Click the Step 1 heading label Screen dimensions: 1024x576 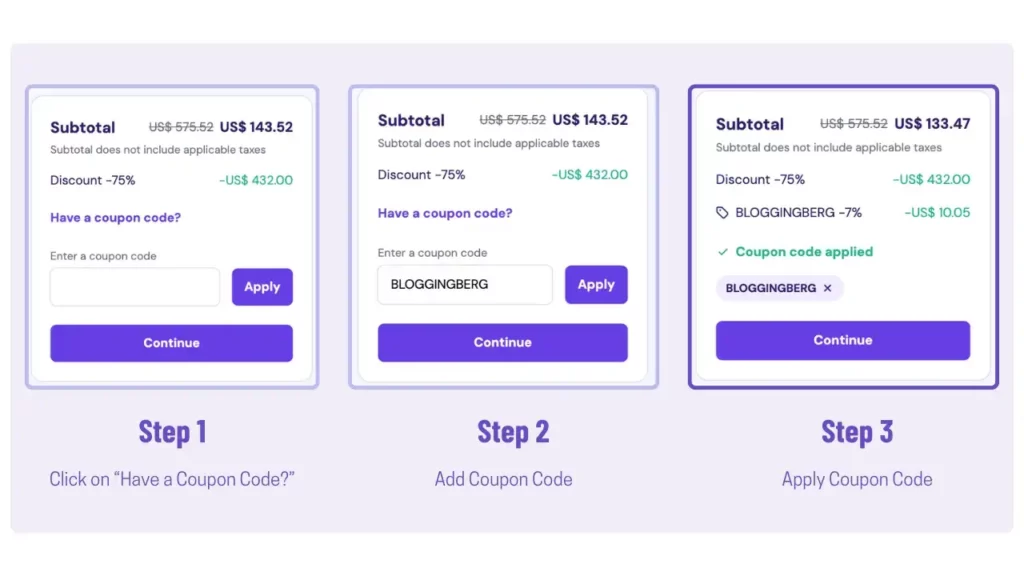(172, 431)
